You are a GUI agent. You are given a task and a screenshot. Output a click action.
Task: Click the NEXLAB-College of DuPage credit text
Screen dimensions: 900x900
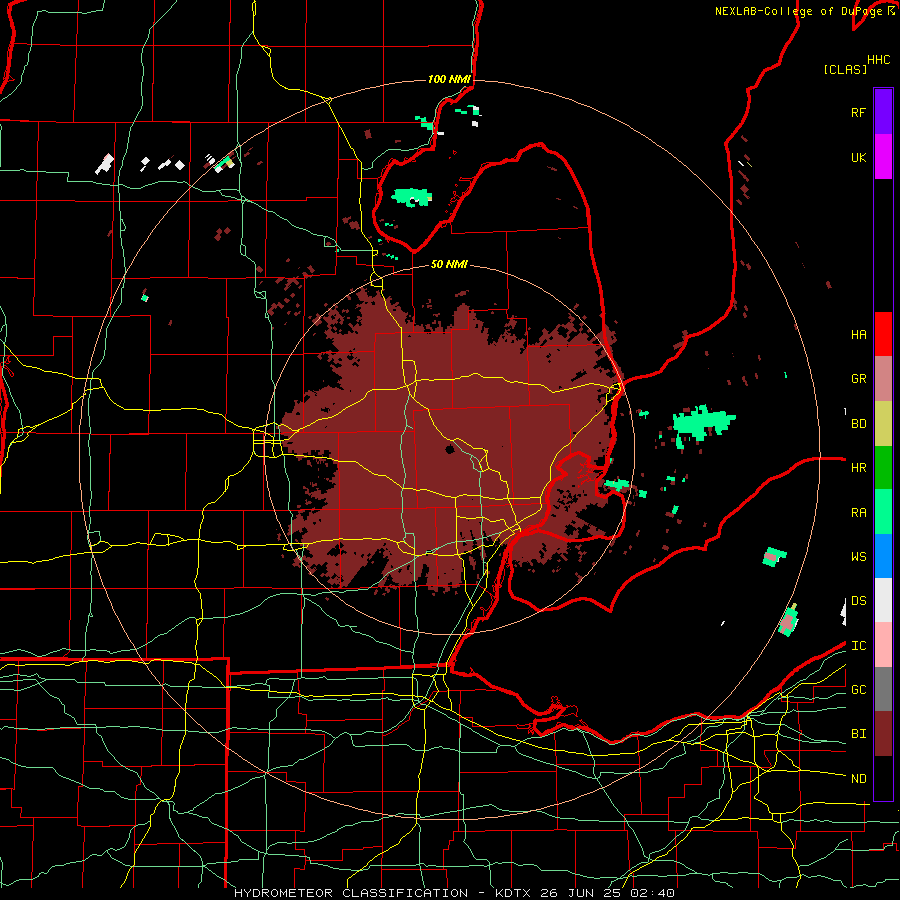[x=800, y=11]
